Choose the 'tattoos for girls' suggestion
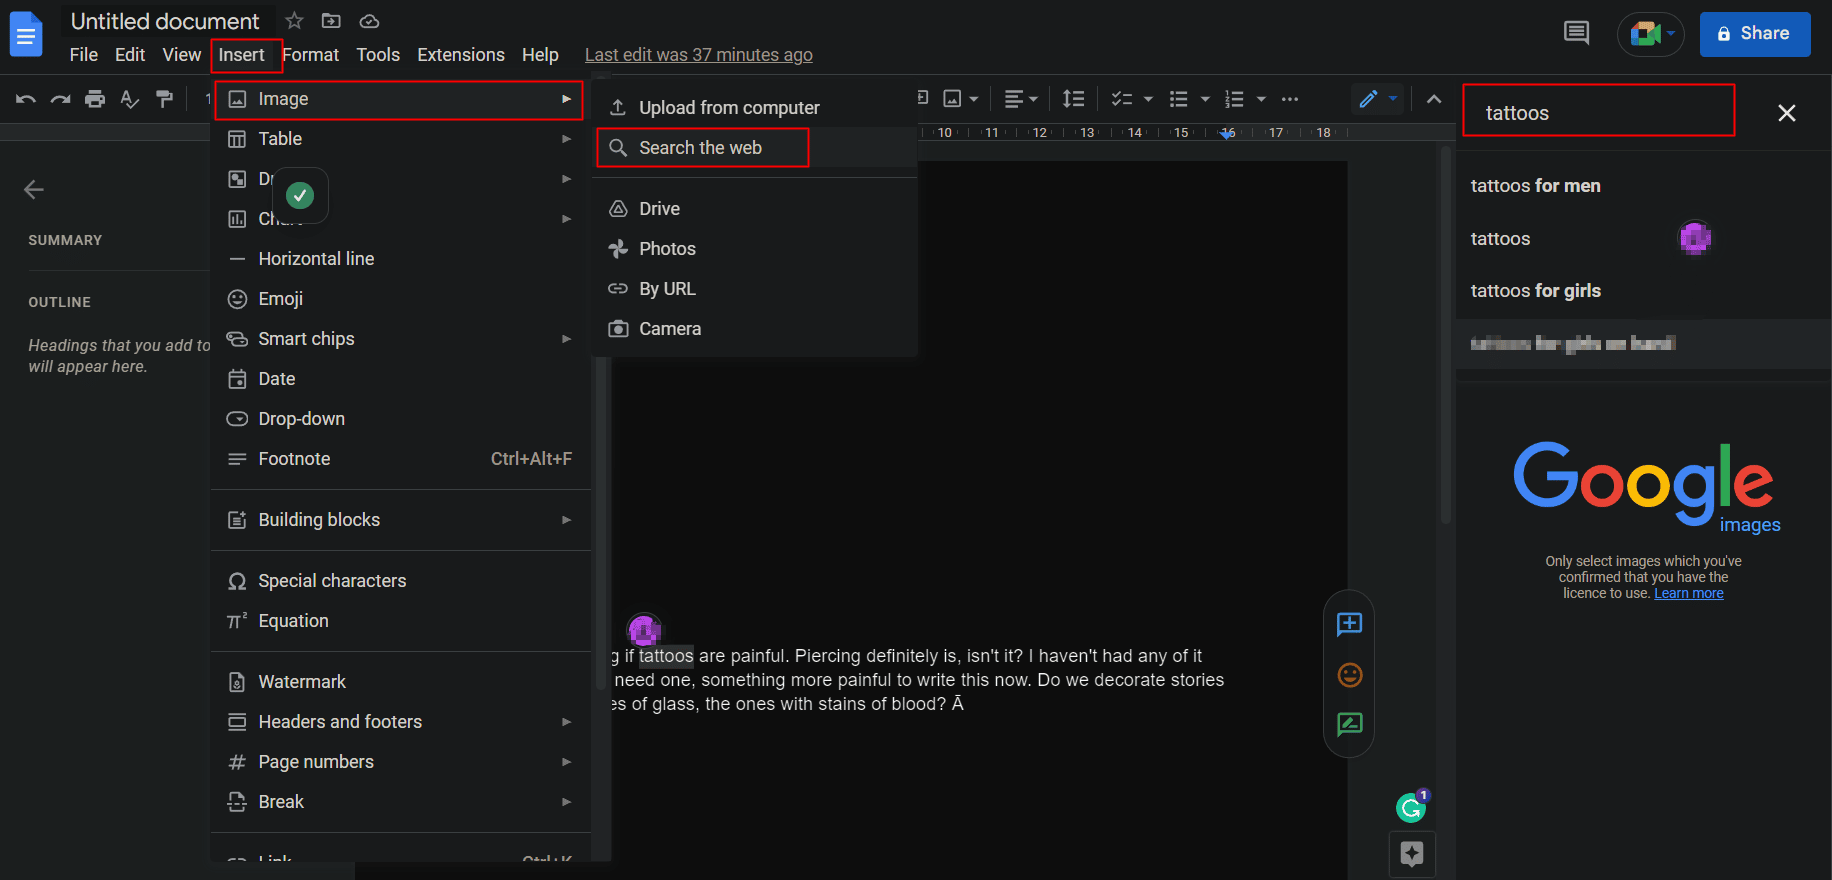The height and width of the screenshot is (880, 1832). point(1536,291)
